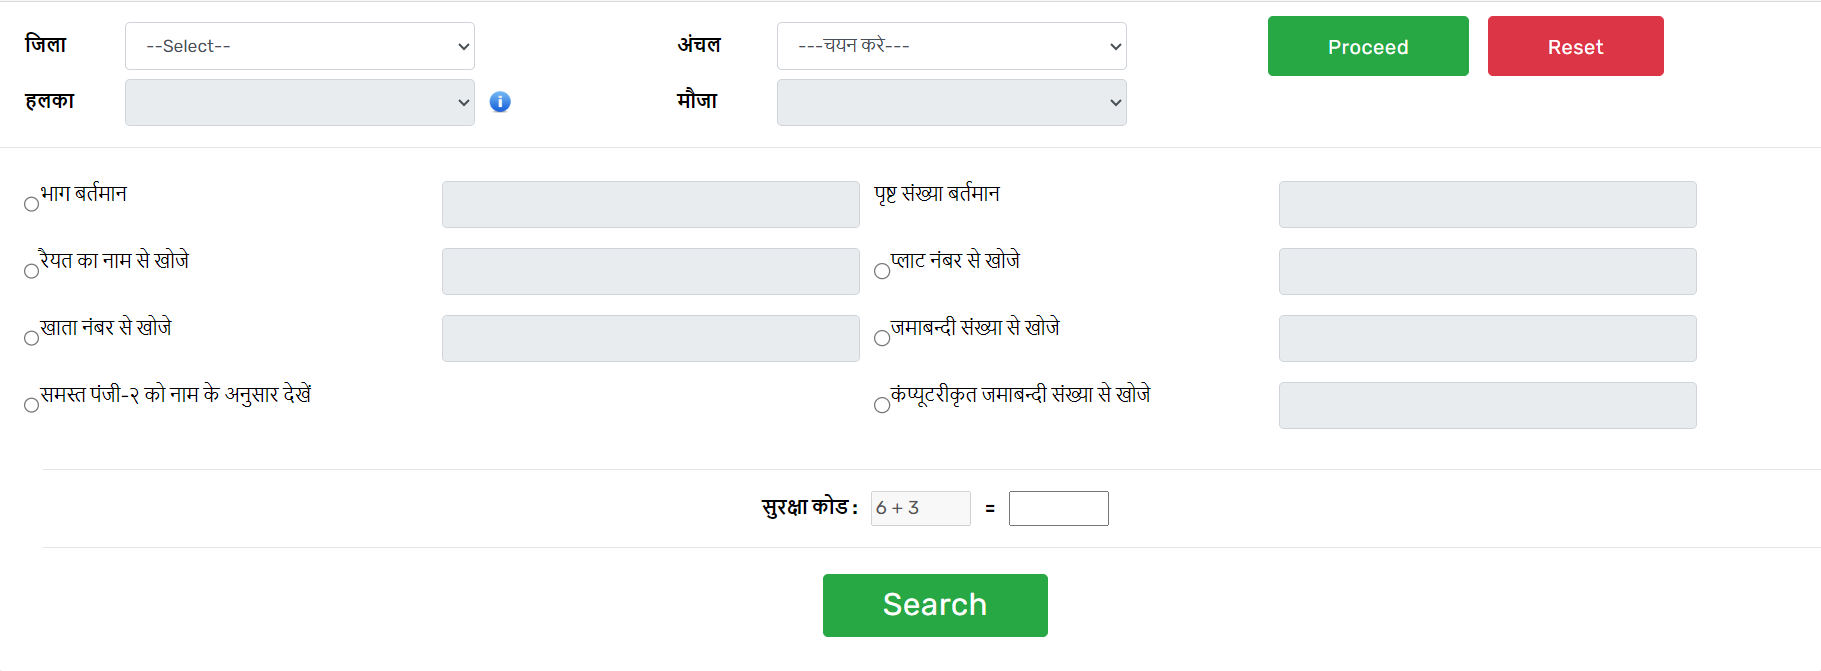Select रैयत का नाम से खोजे option
Viewport: 1821px width, 671px height.
point(31,271)
